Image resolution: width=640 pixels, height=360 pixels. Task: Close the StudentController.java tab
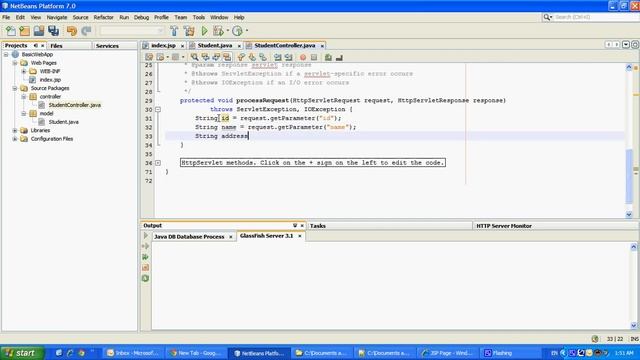coord(322,46)
